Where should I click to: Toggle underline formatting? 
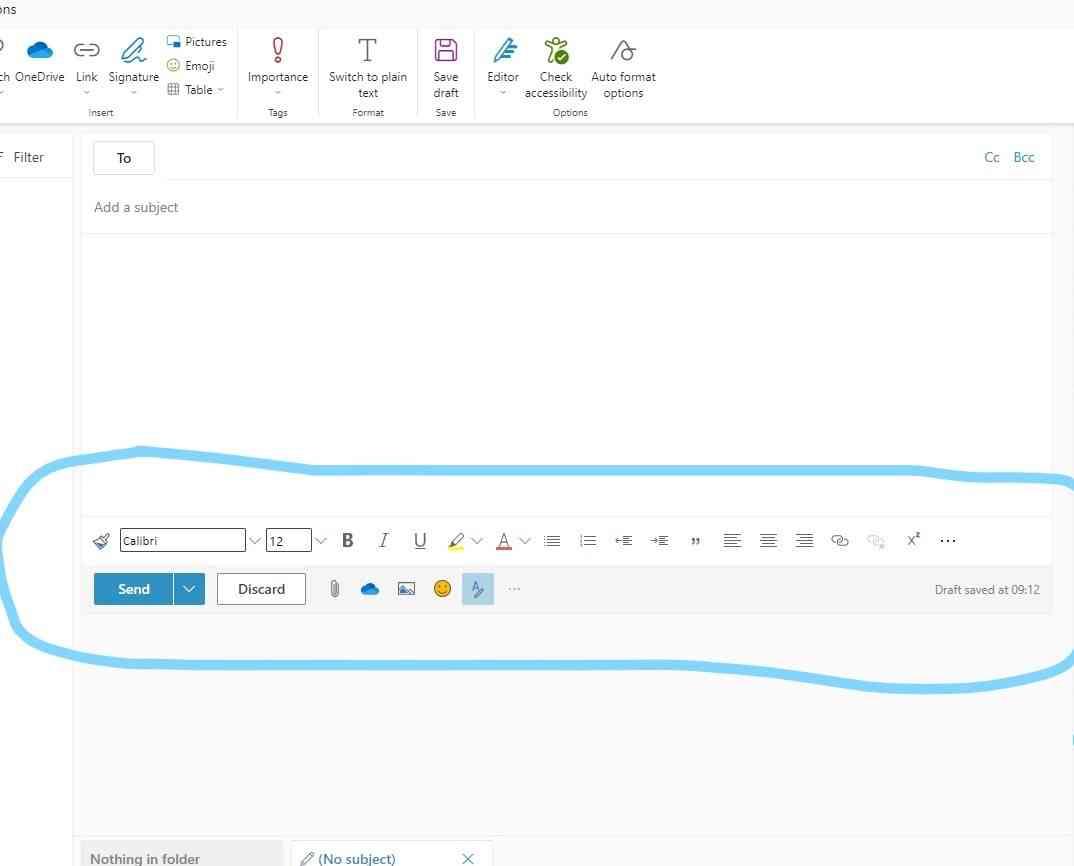420,541
